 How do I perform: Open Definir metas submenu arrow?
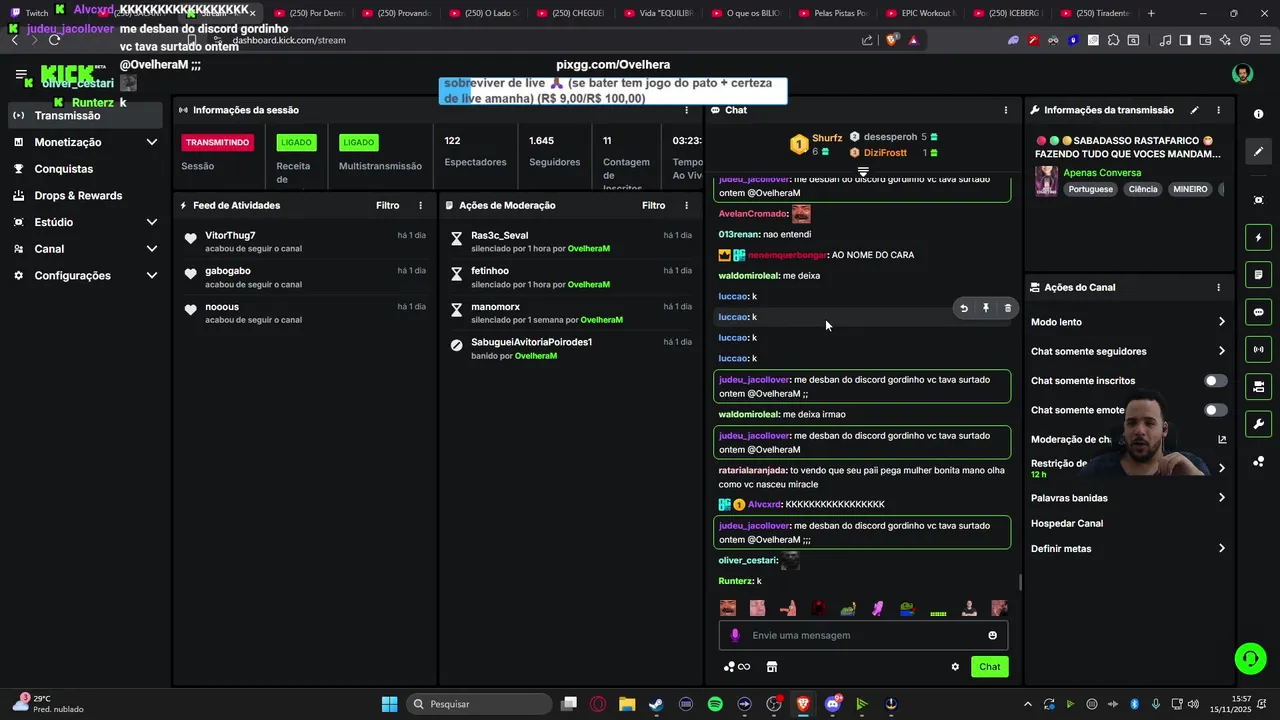point(1221,549)
